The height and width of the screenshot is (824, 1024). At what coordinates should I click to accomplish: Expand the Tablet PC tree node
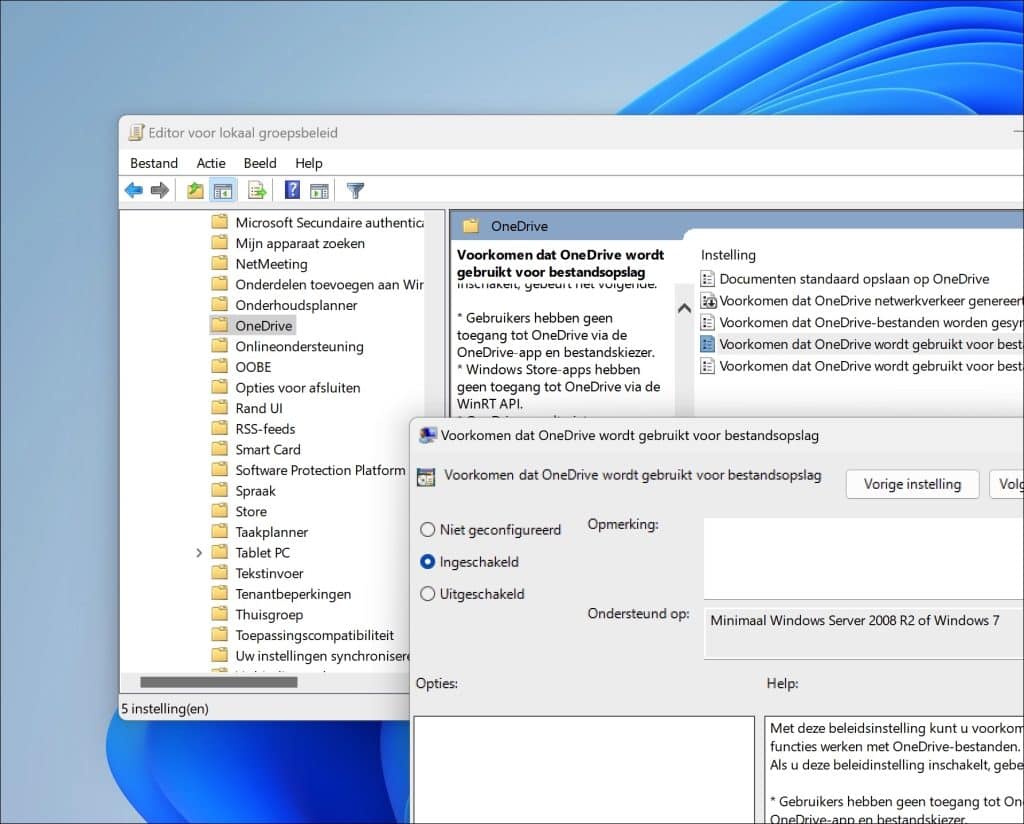point(199,553)
